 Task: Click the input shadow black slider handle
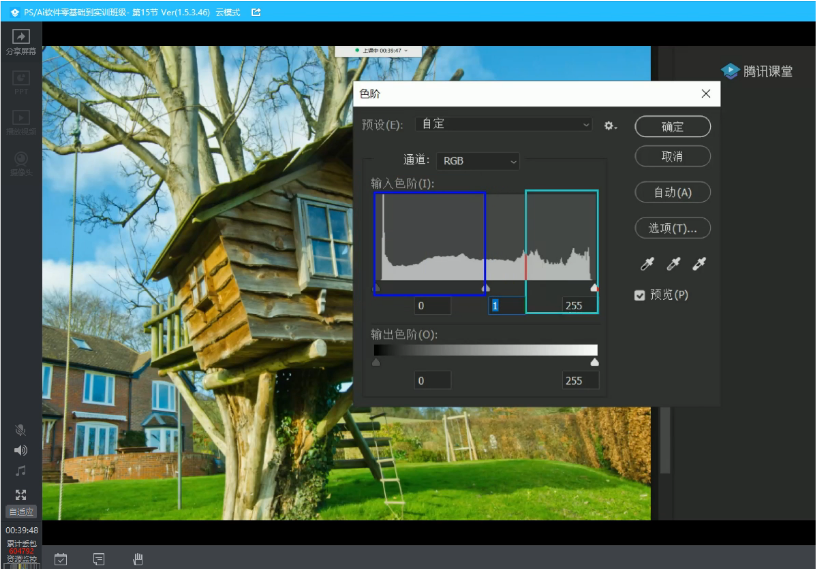(376, 288)
